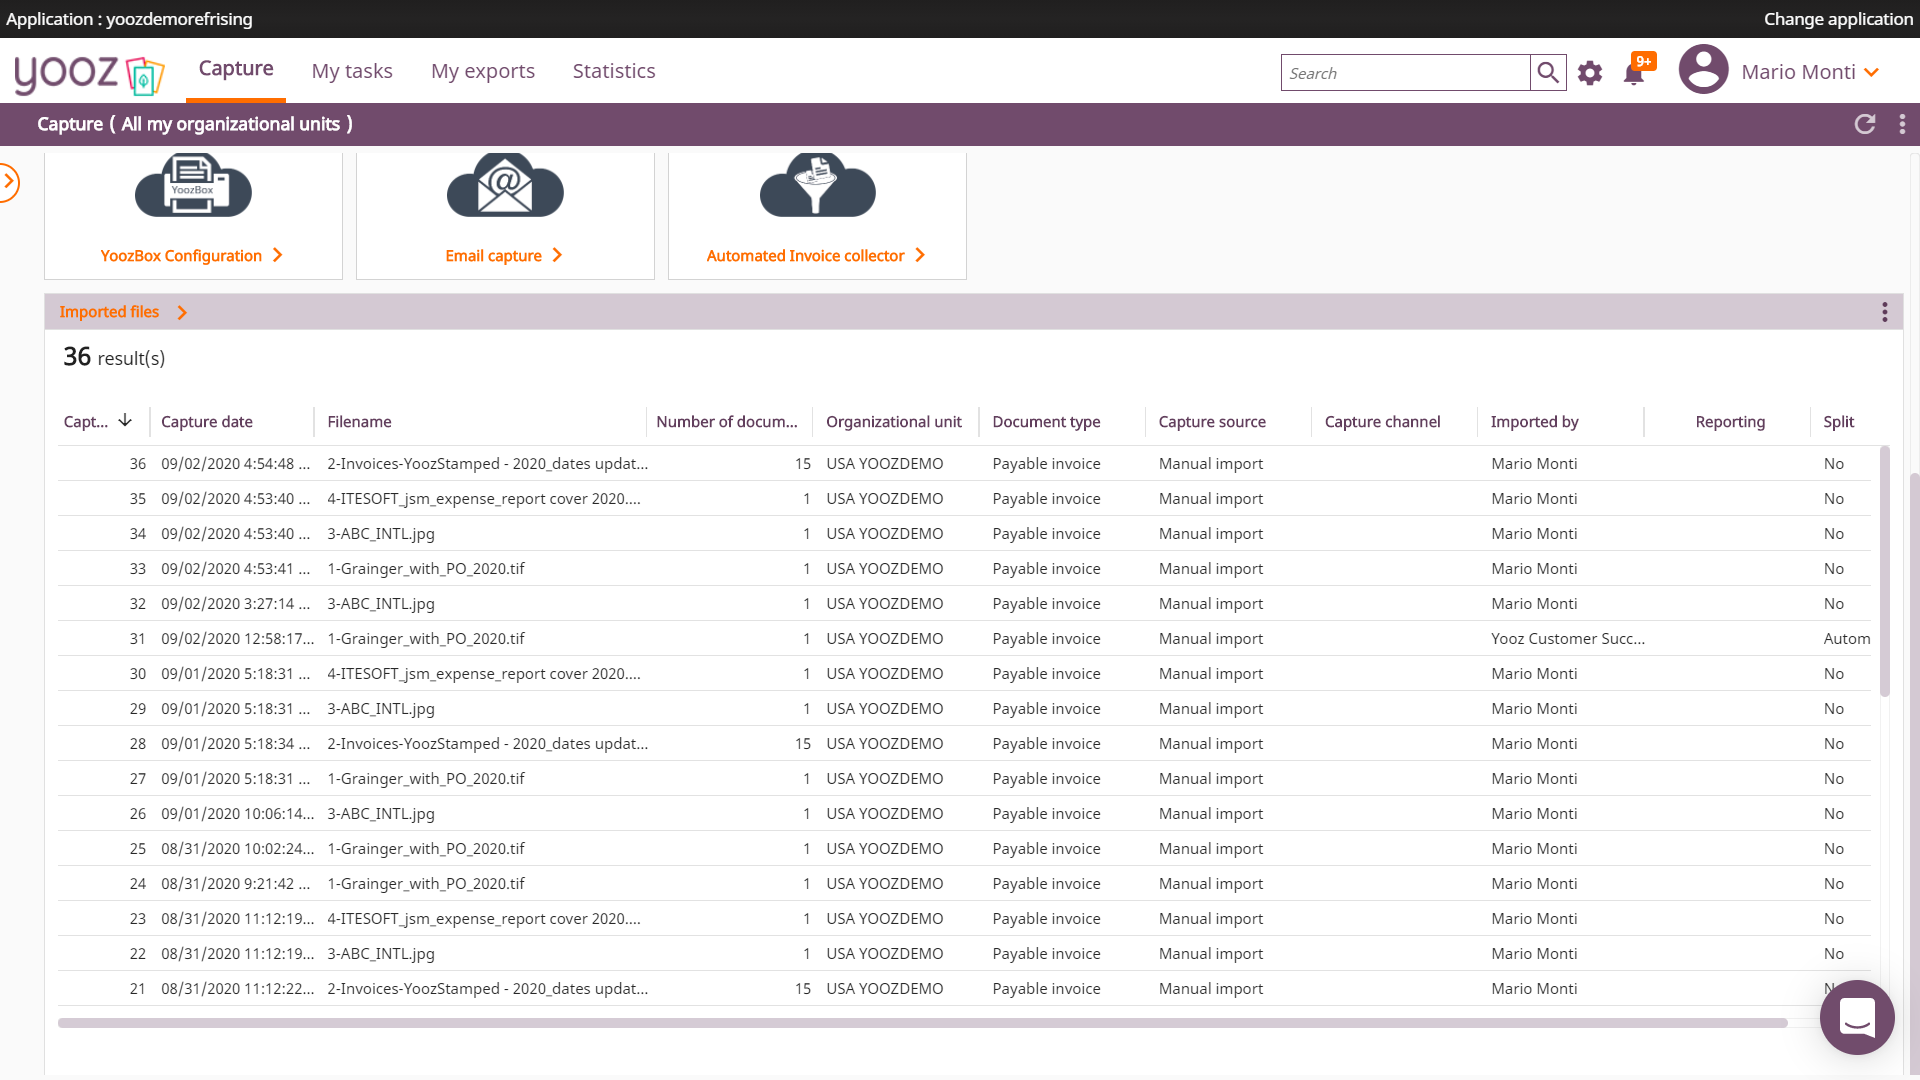
Task: Expand the left side panel arrow
Action: pyautogui.click(x=9, y=182)
